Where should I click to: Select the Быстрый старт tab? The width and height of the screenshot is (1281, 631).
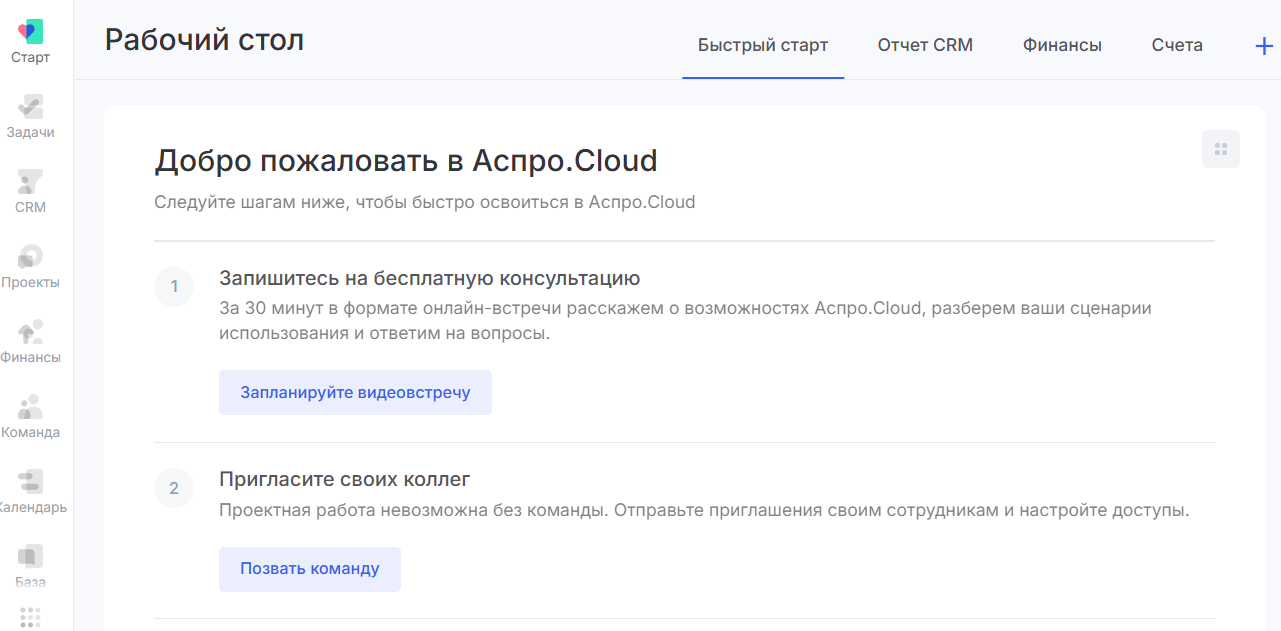(762, 44)
